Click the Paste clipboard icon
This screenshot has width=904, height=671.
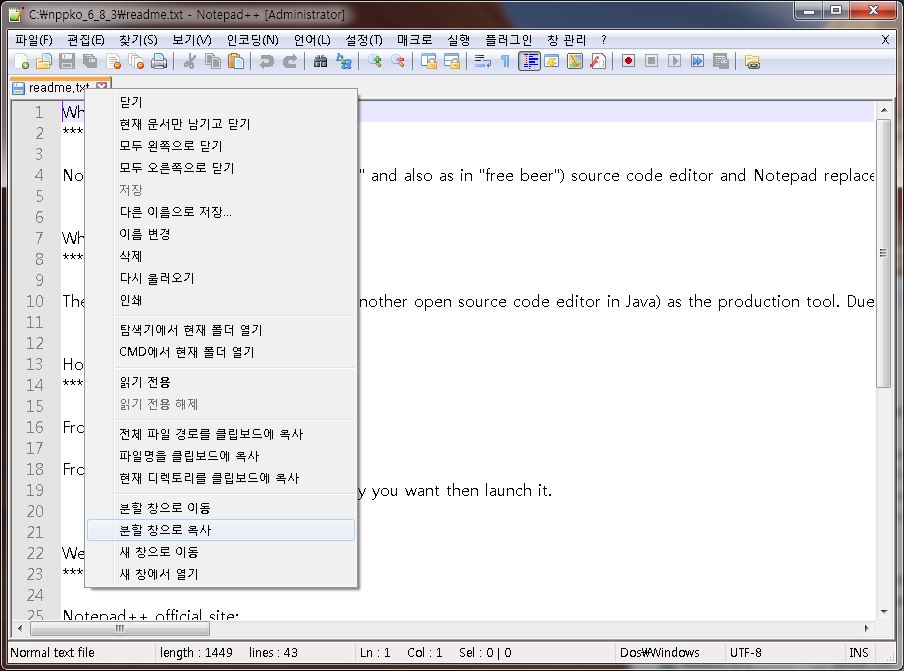coord(236,61)
